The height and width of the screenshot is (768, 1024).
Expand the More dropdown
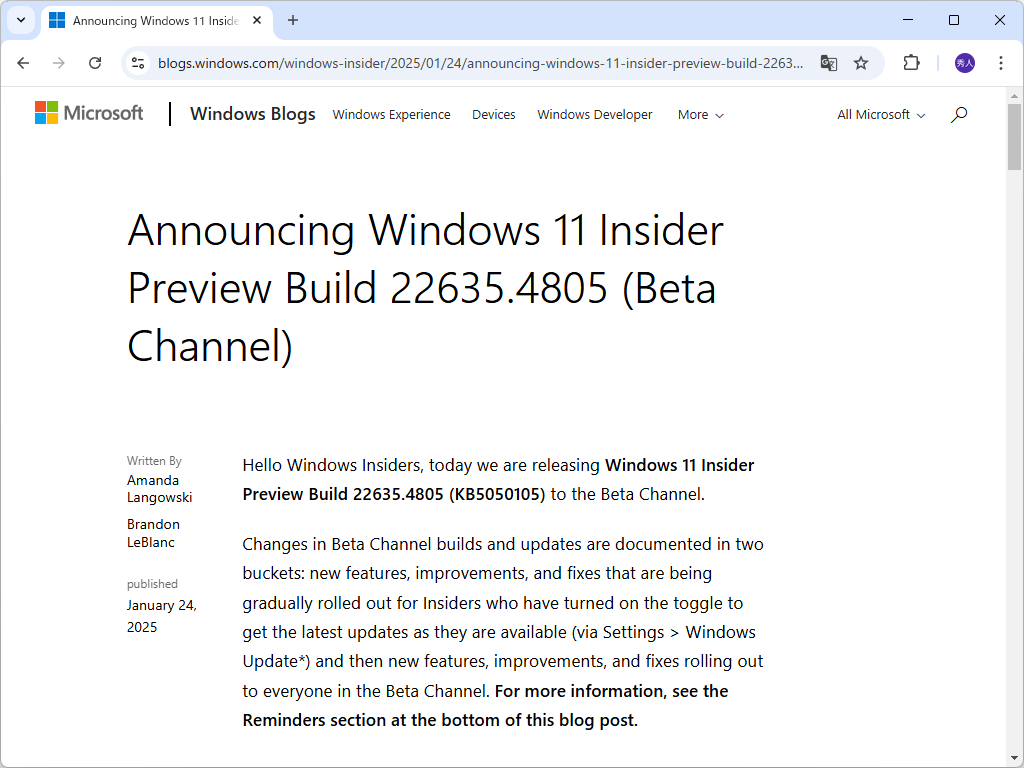coord(701,115)
